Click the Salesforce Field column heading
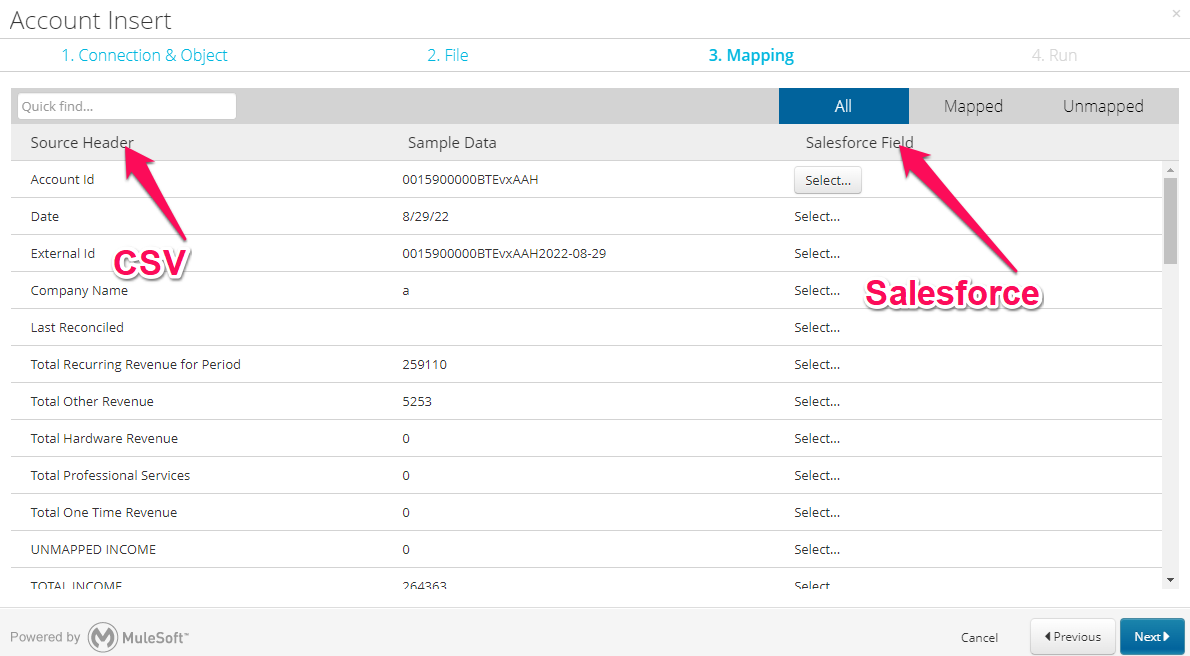This screenshot has height=656, width=1190. click(859, 142)
